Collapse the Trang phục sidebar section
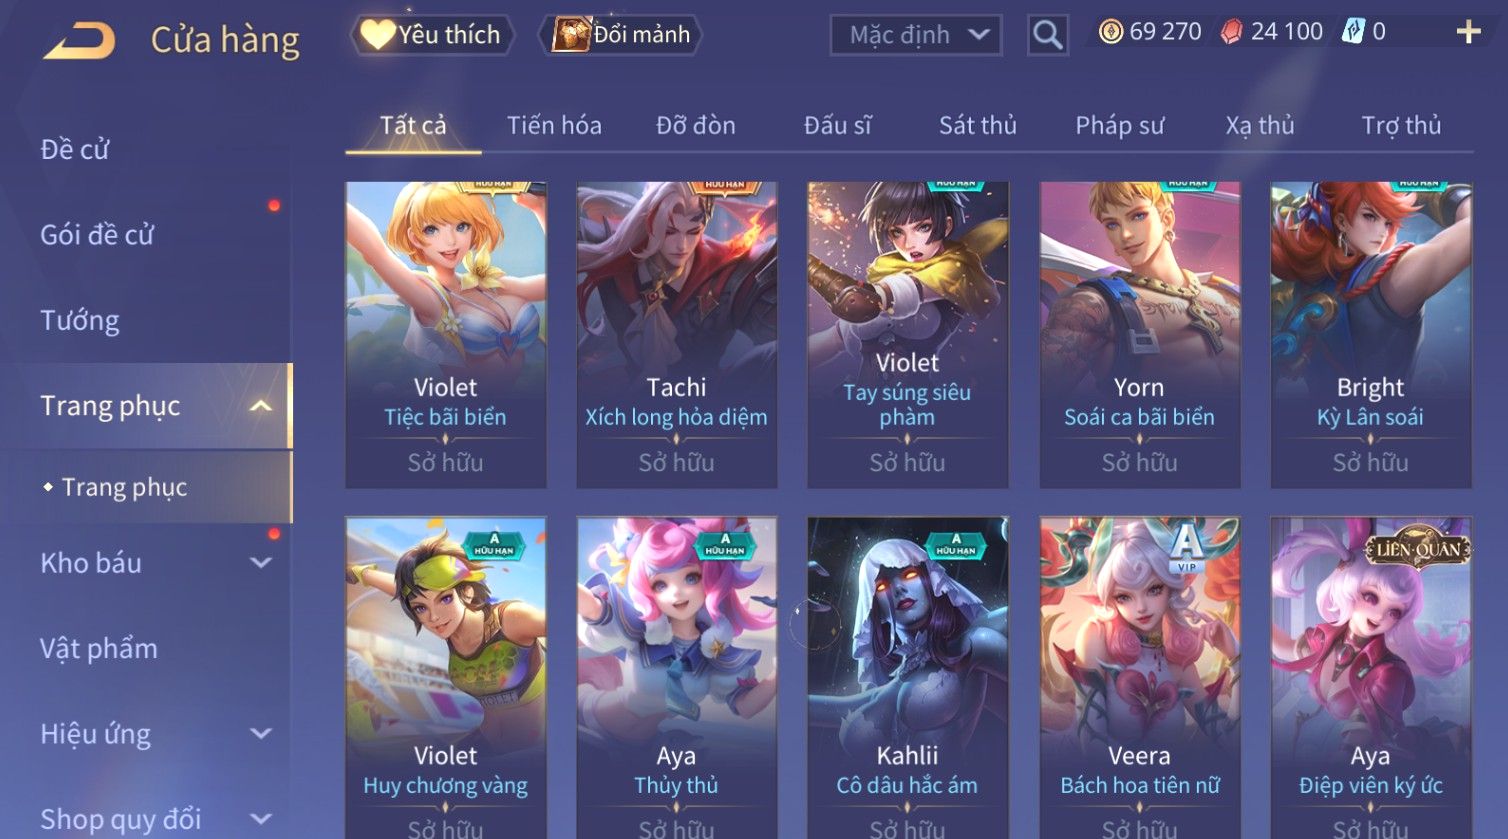This screenshot has height=839, width=1508. point(261,406)
